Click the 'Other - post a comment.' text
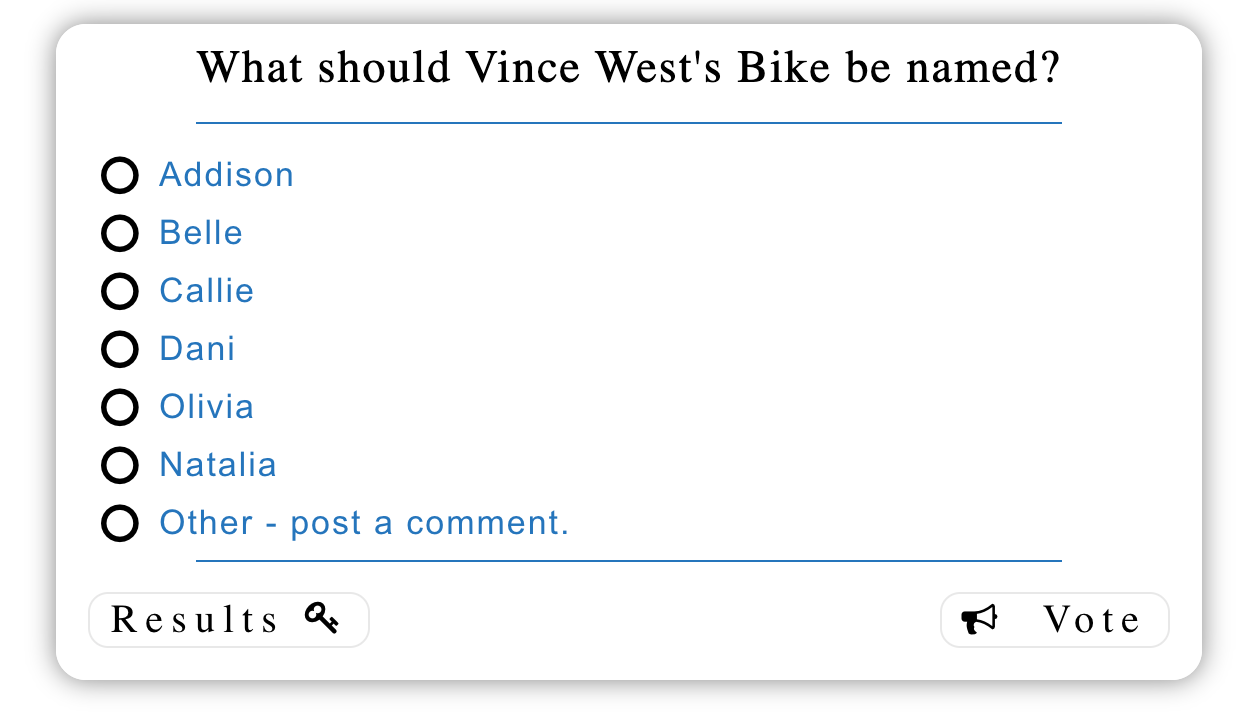Viewport: 1246px width, 712px height. point(365,523)
